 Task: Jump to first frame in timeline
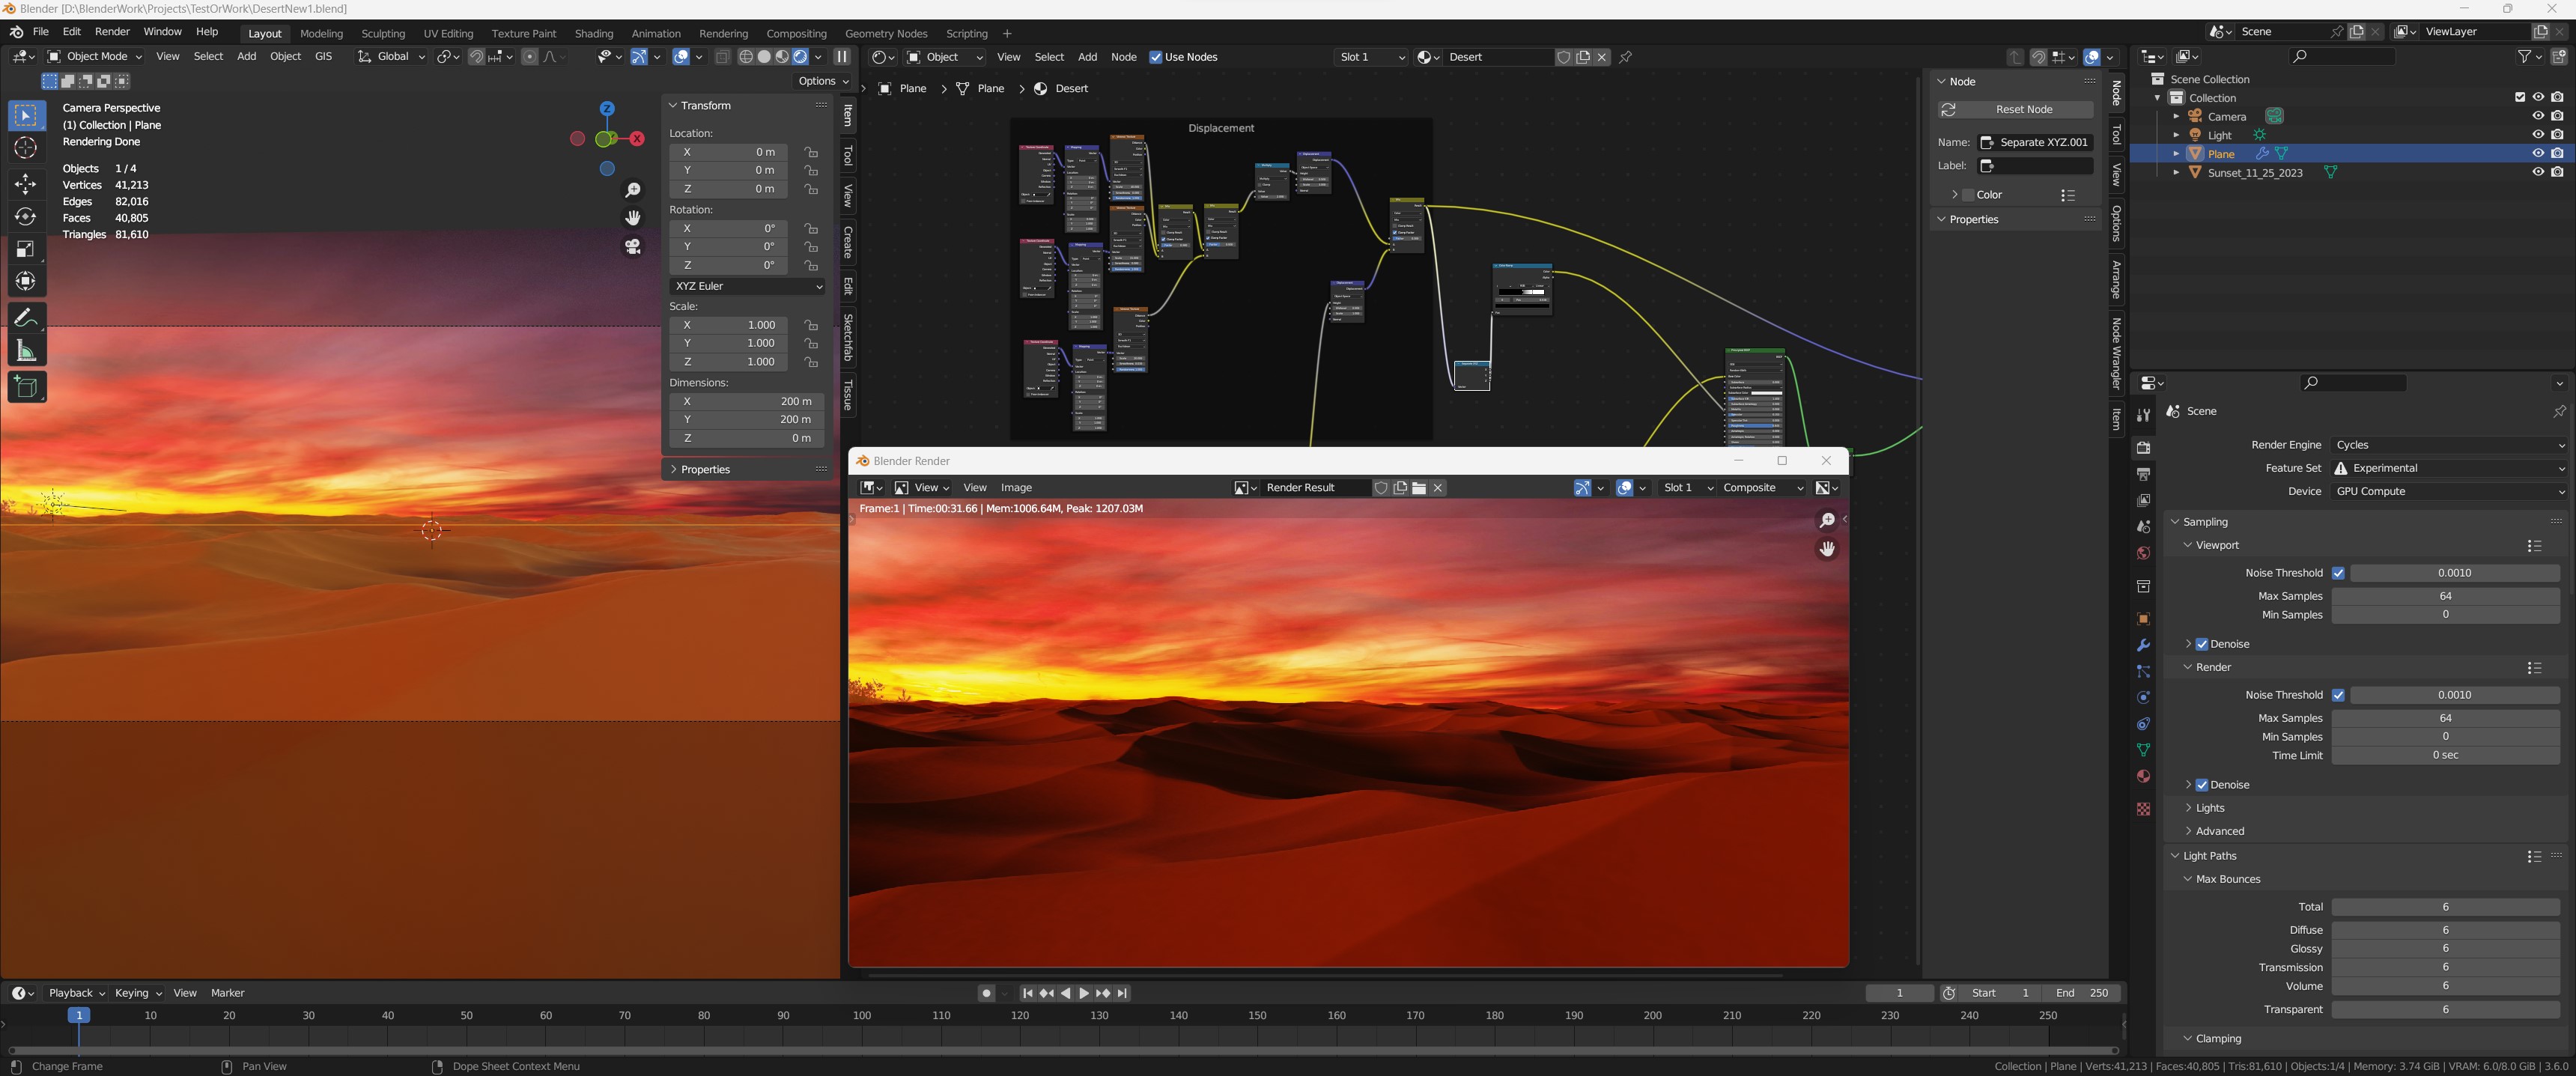[1027, 993]
